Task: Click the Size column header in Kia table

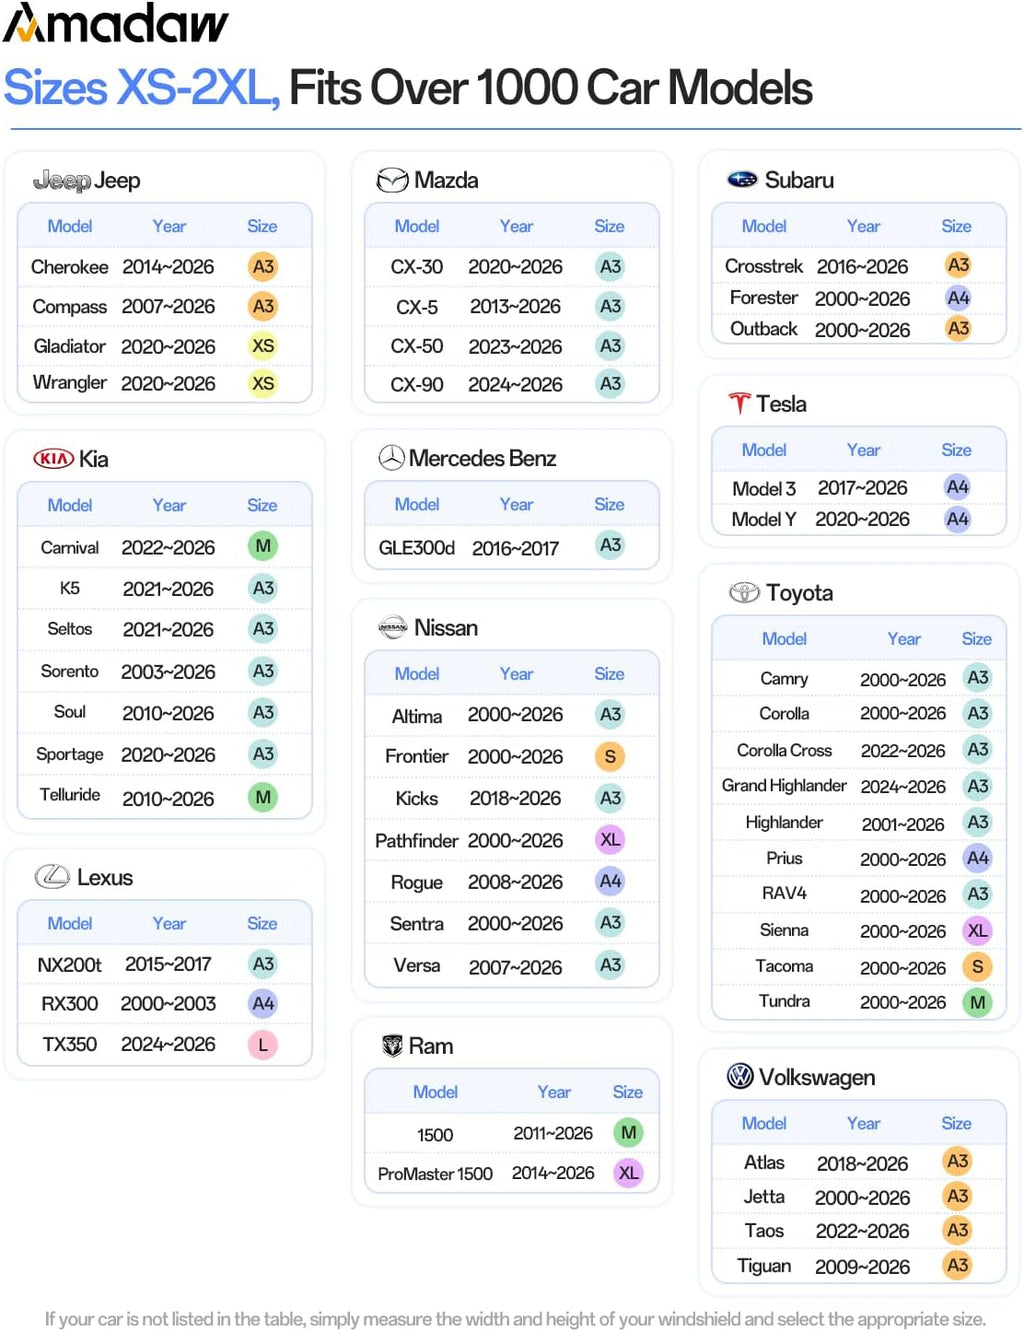Action: point(262,505)
